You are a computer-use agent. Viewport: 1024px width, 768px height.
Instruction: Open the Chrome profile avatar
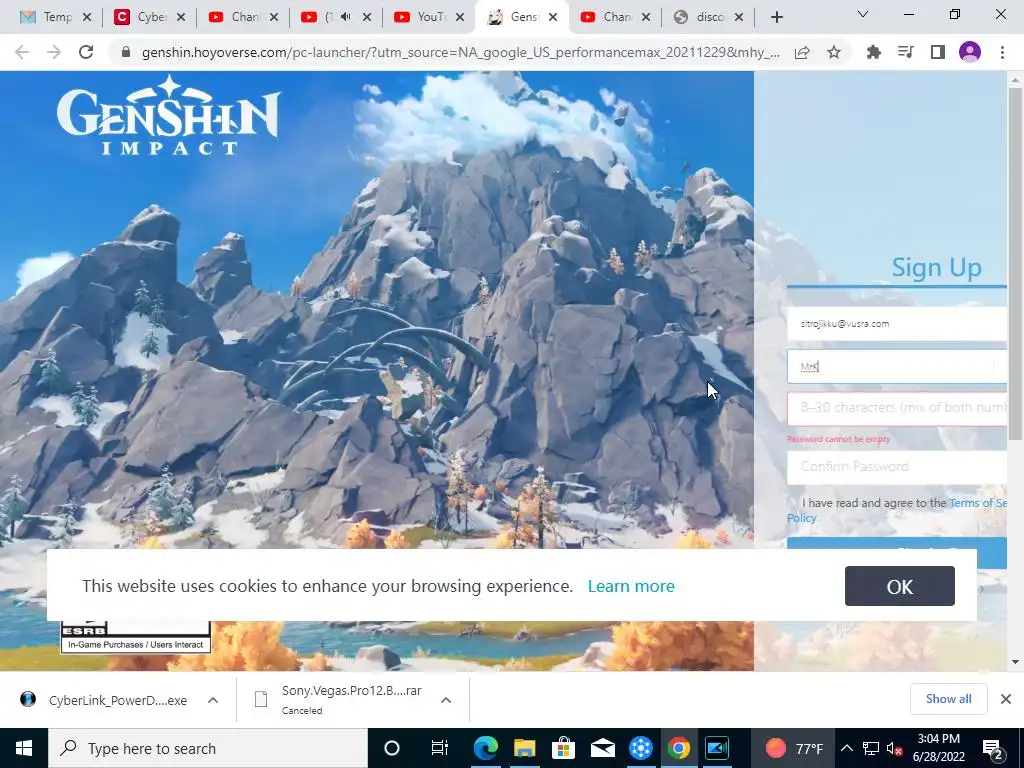970,52
